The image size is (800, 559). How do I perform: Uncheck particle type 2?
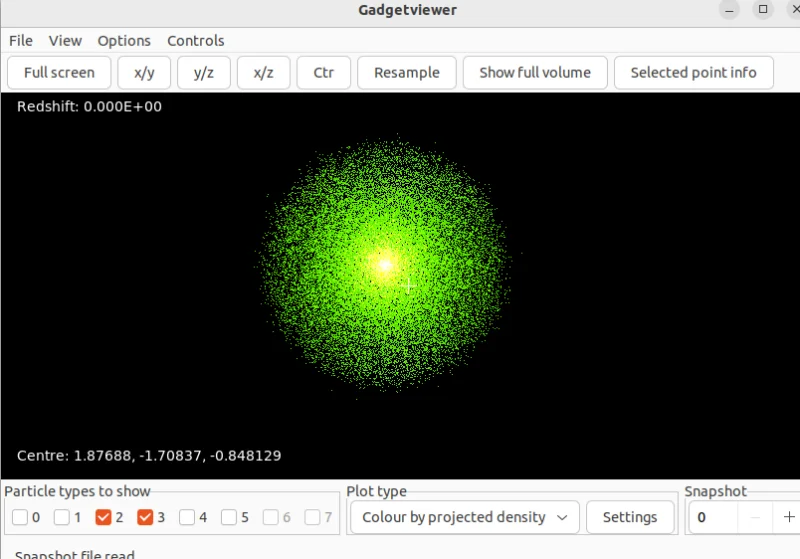(104, 517)
